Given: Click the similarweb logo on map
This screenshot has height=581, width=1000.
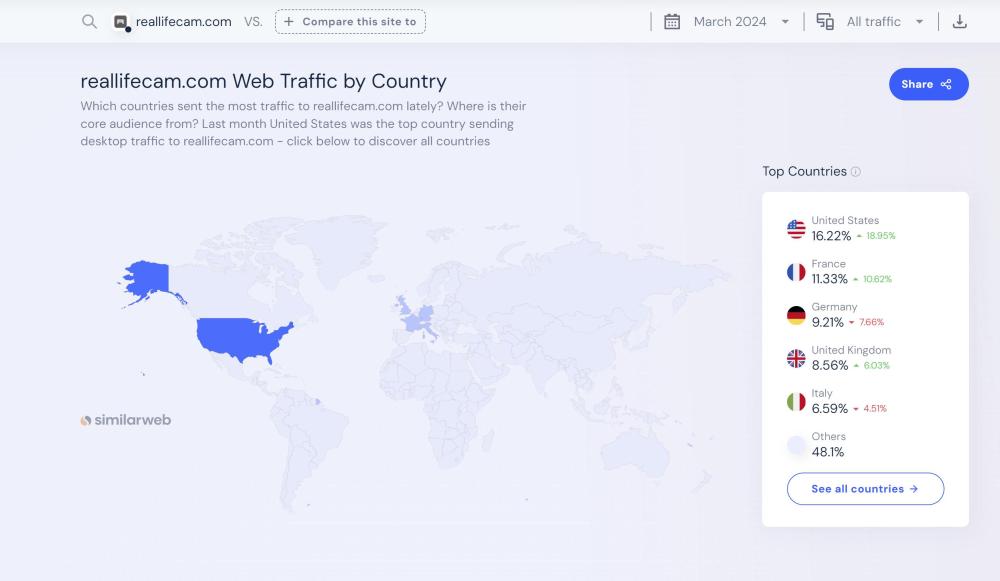Looking at the screenshot, I should [x=126, y=420].
